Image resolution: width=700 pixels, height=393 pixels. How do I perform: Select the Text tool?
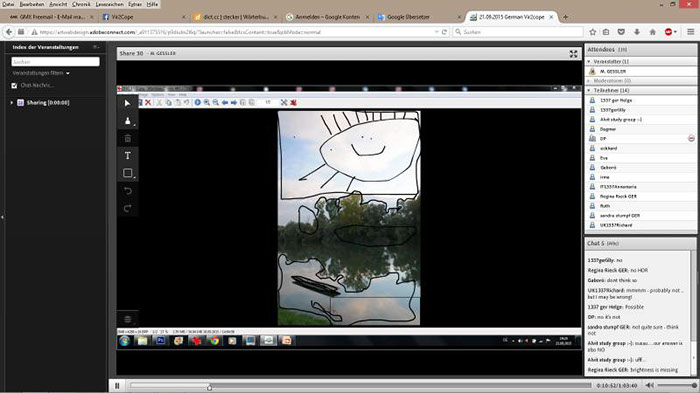click(x=128, y=155)
